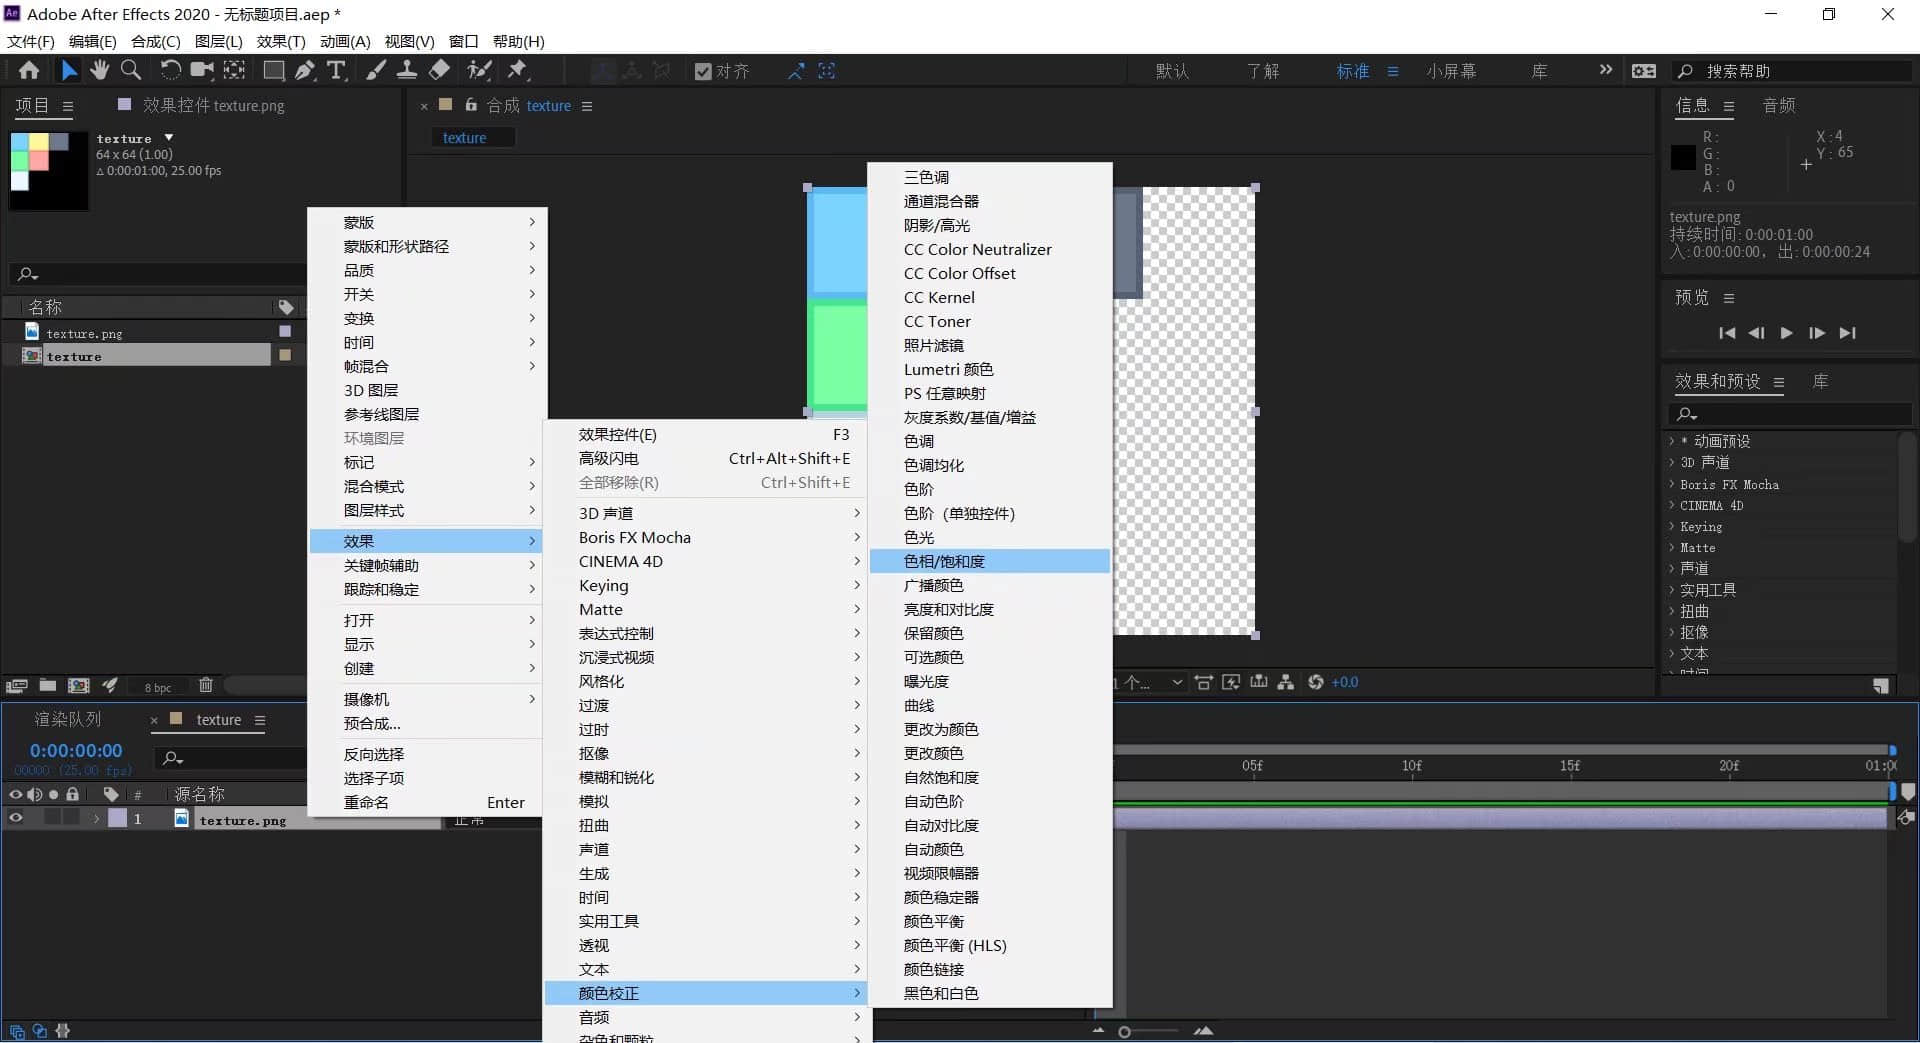The height and width of the screenshot is (1043, 1920).
Task: Expand texture.png layer properties in timeline
Action: coord(96,818)
